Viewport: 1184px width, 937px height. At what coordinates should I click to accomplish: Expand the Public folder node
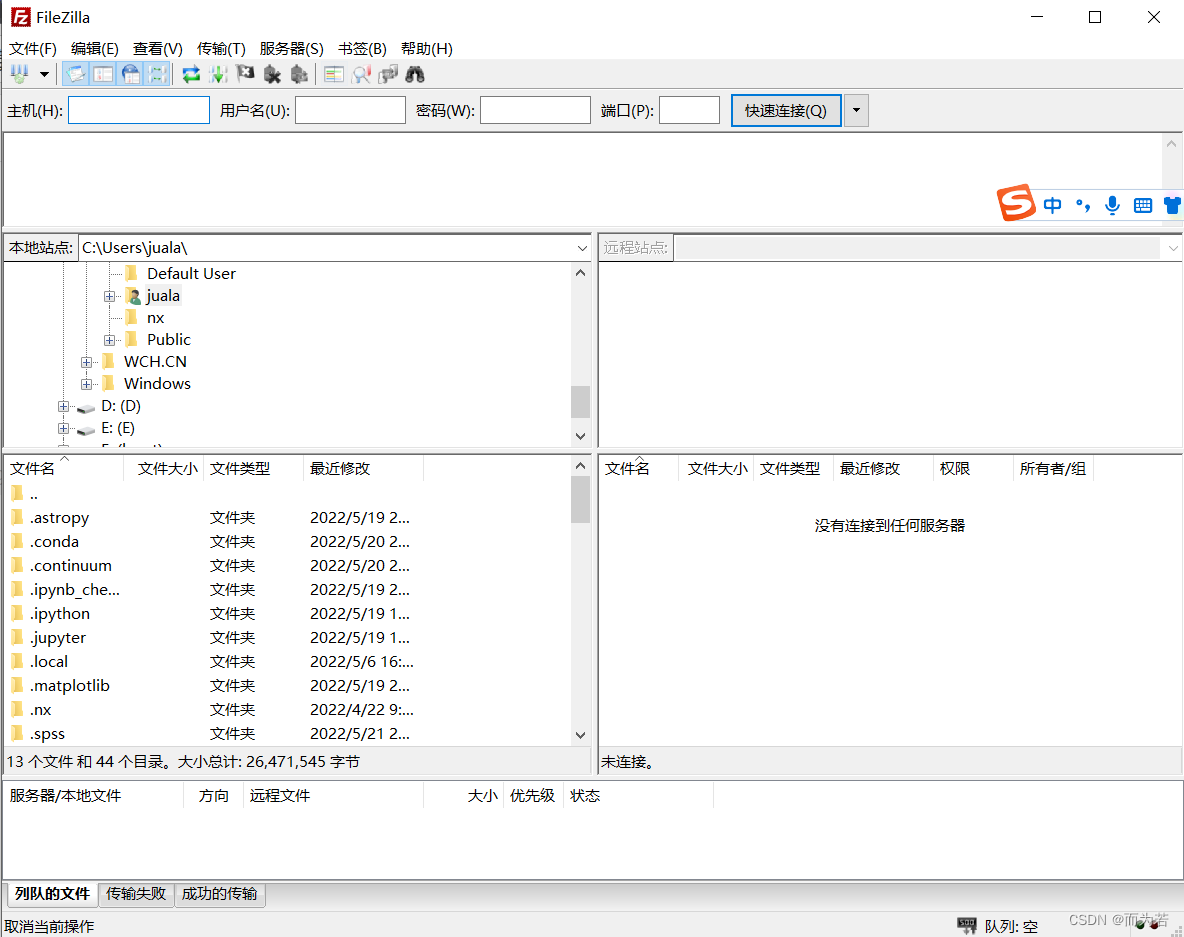(109, 340)
